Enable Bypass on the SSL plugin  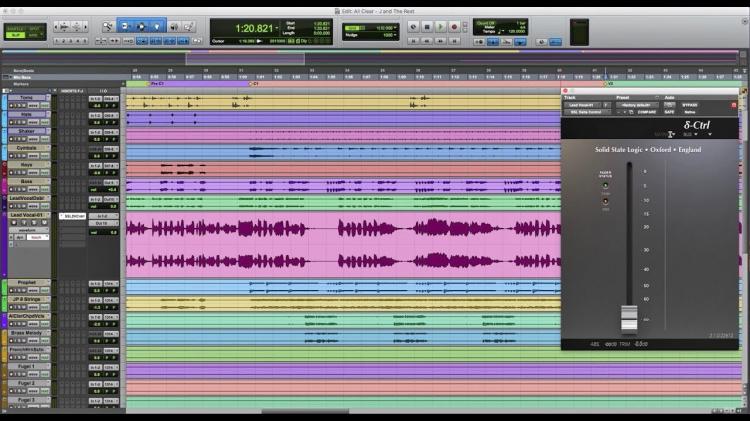click(x=691, y=104)
